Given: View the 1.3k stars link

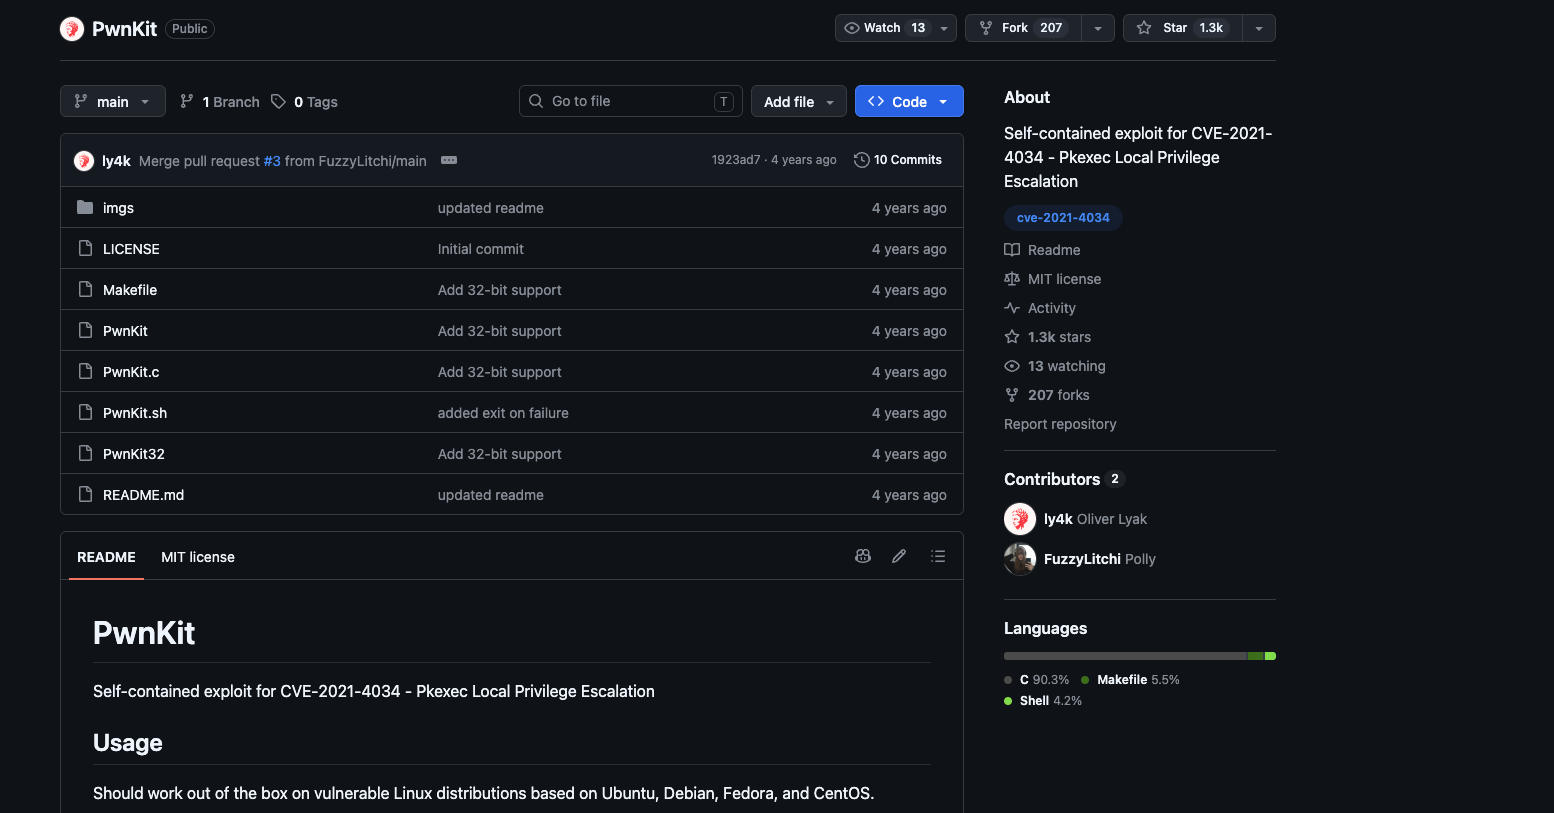Looking at the screenshot, I should (x=1048, y=337).
